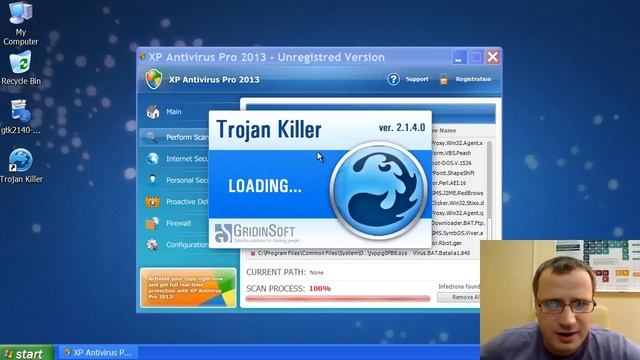
Task: Select the Worm.VBS.Peach infection row
Action: (x=451, y=153)
